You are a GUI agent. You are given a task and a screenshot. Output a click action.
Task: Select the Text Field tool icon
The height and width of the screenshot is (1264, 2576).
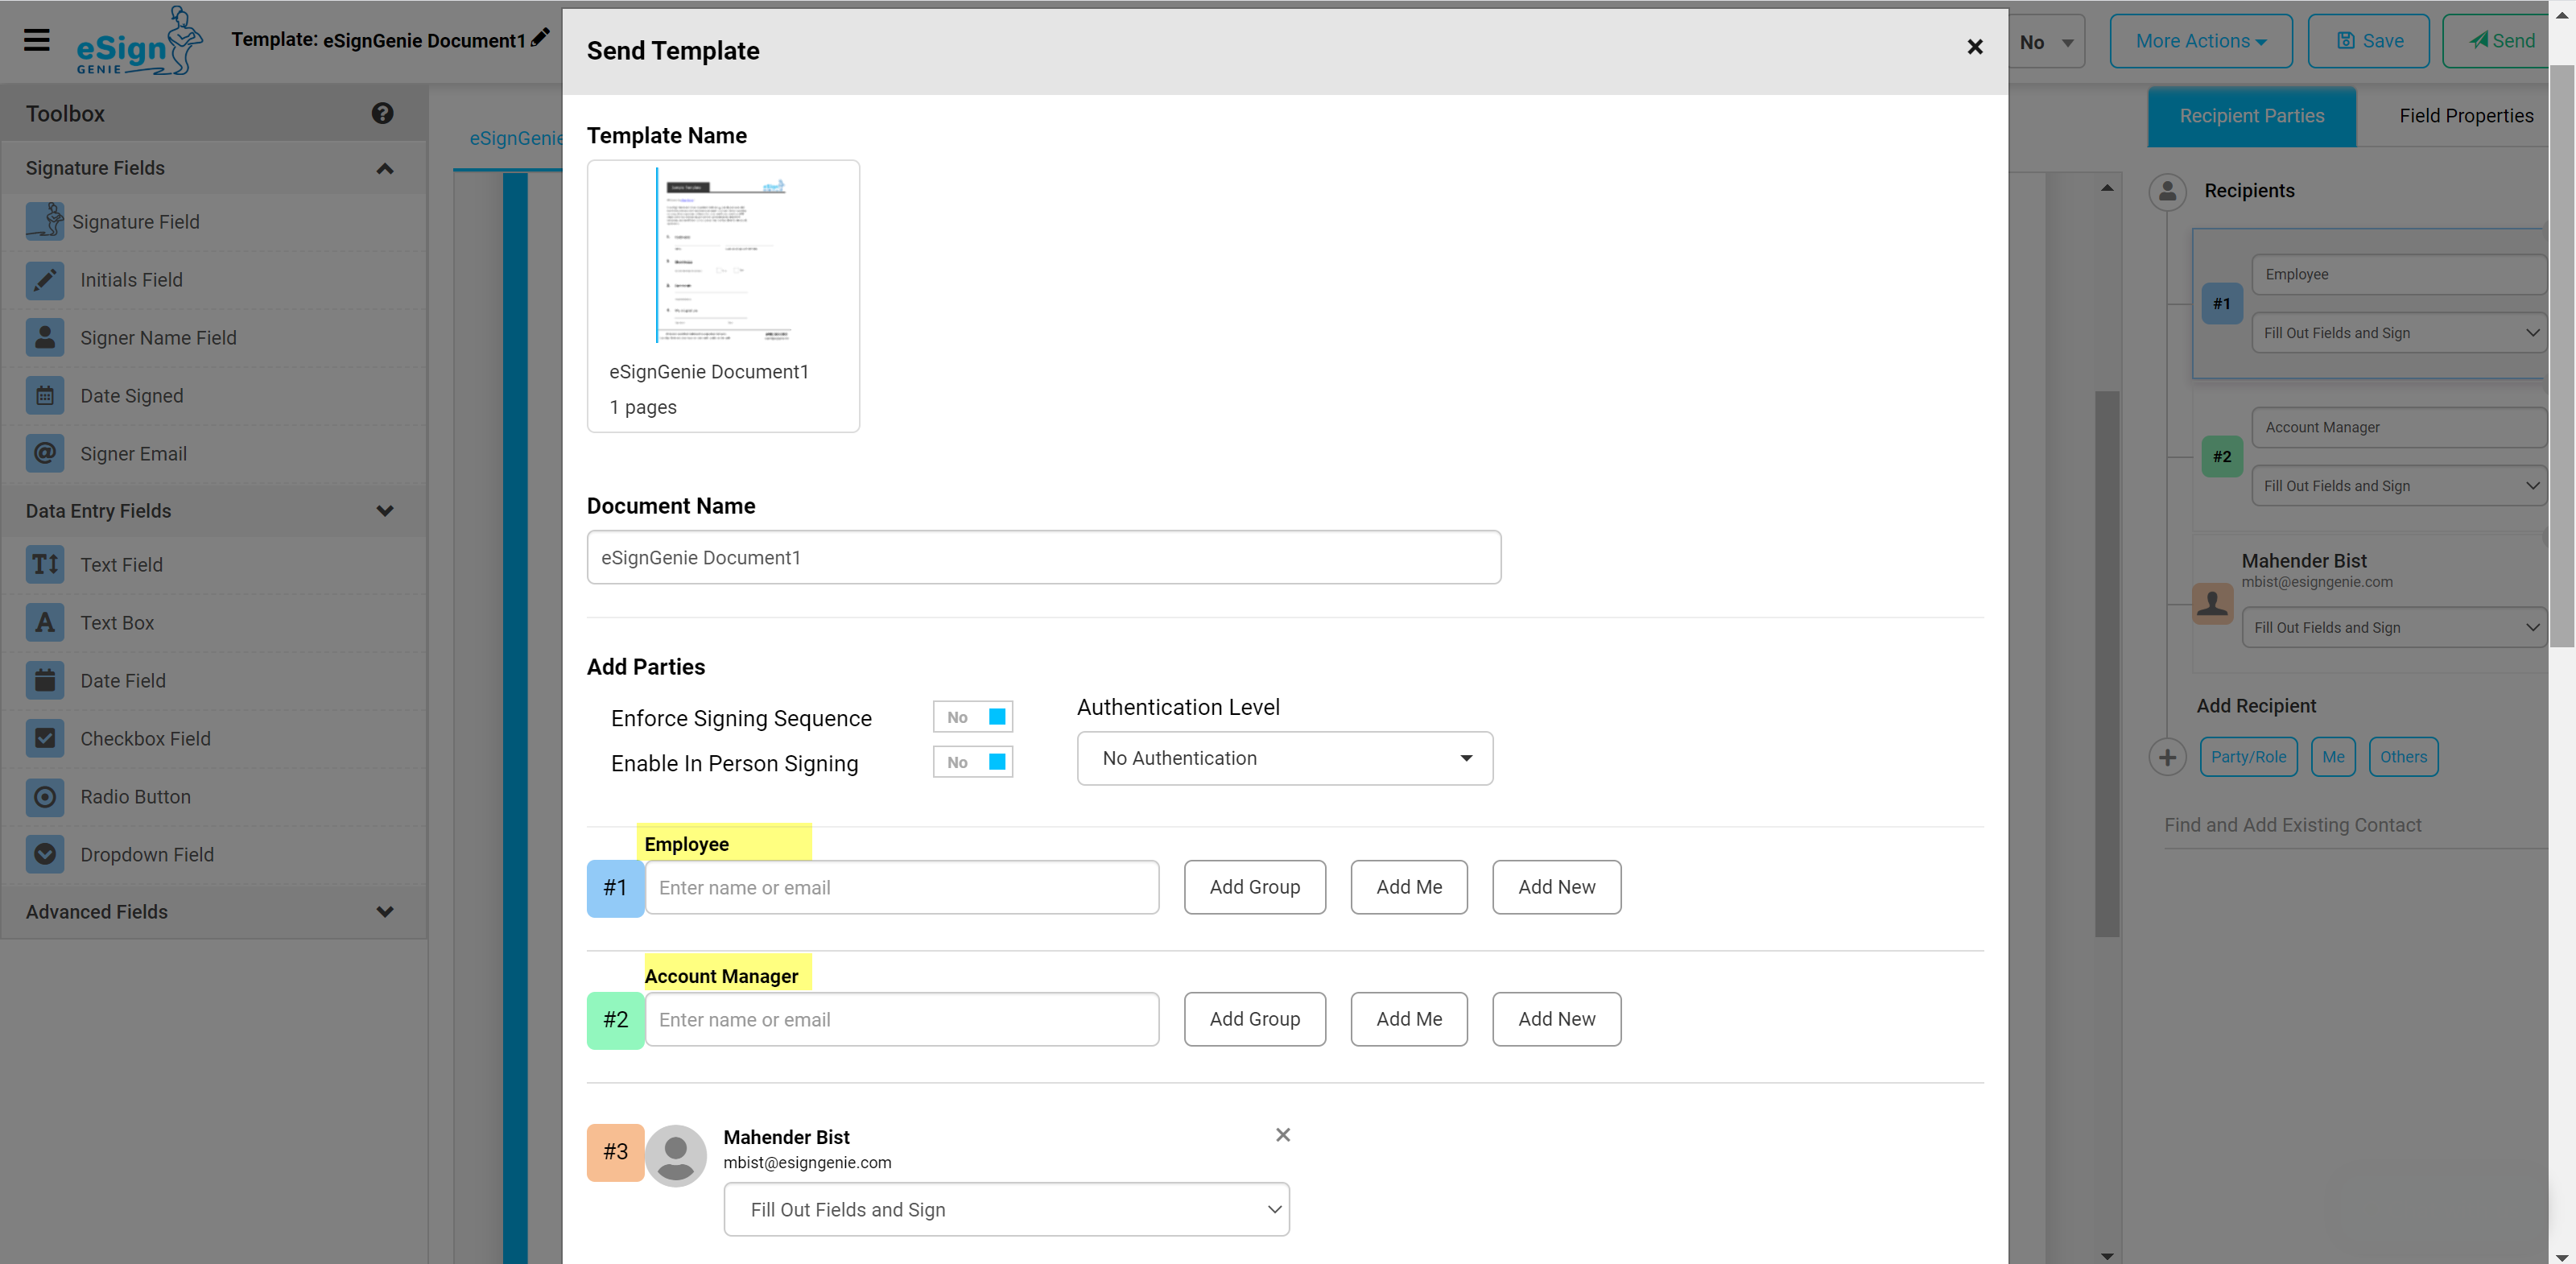[x=45, y=564]
